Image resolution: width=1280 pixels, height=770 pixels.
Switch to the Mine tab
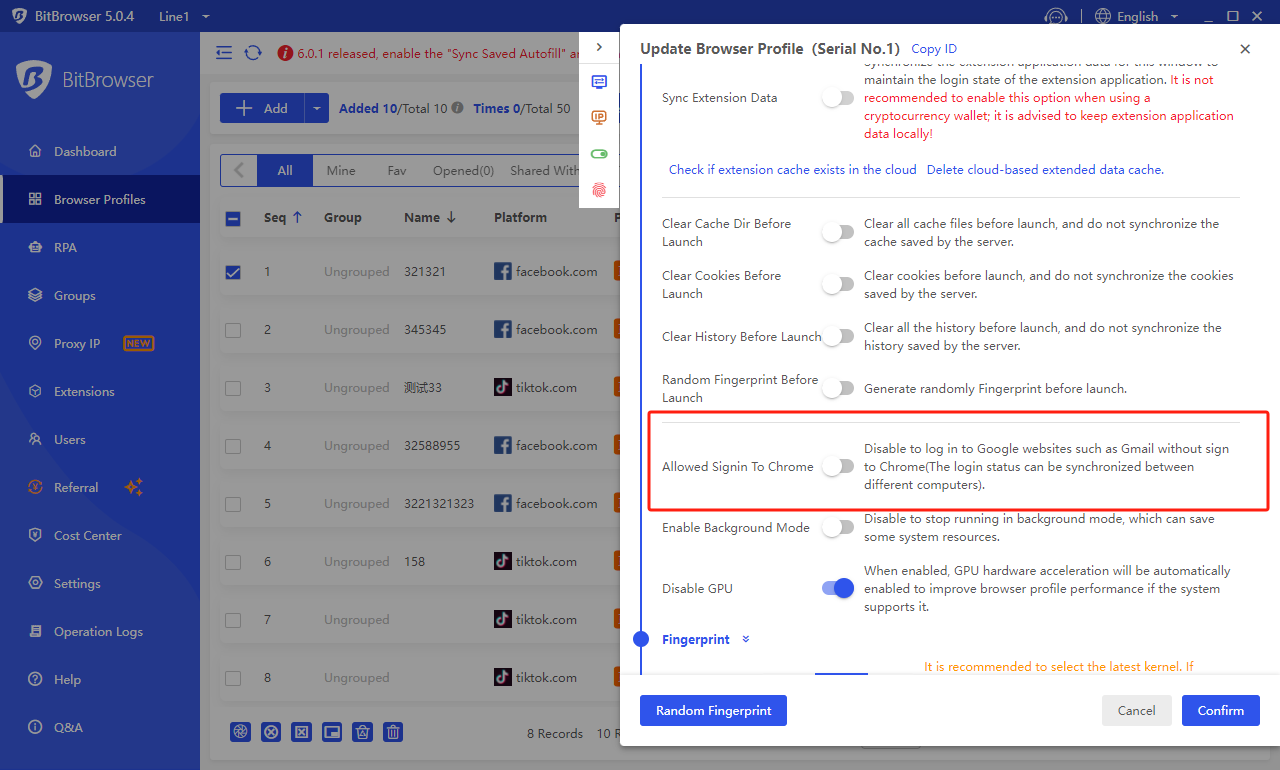[x=341, y=170]
